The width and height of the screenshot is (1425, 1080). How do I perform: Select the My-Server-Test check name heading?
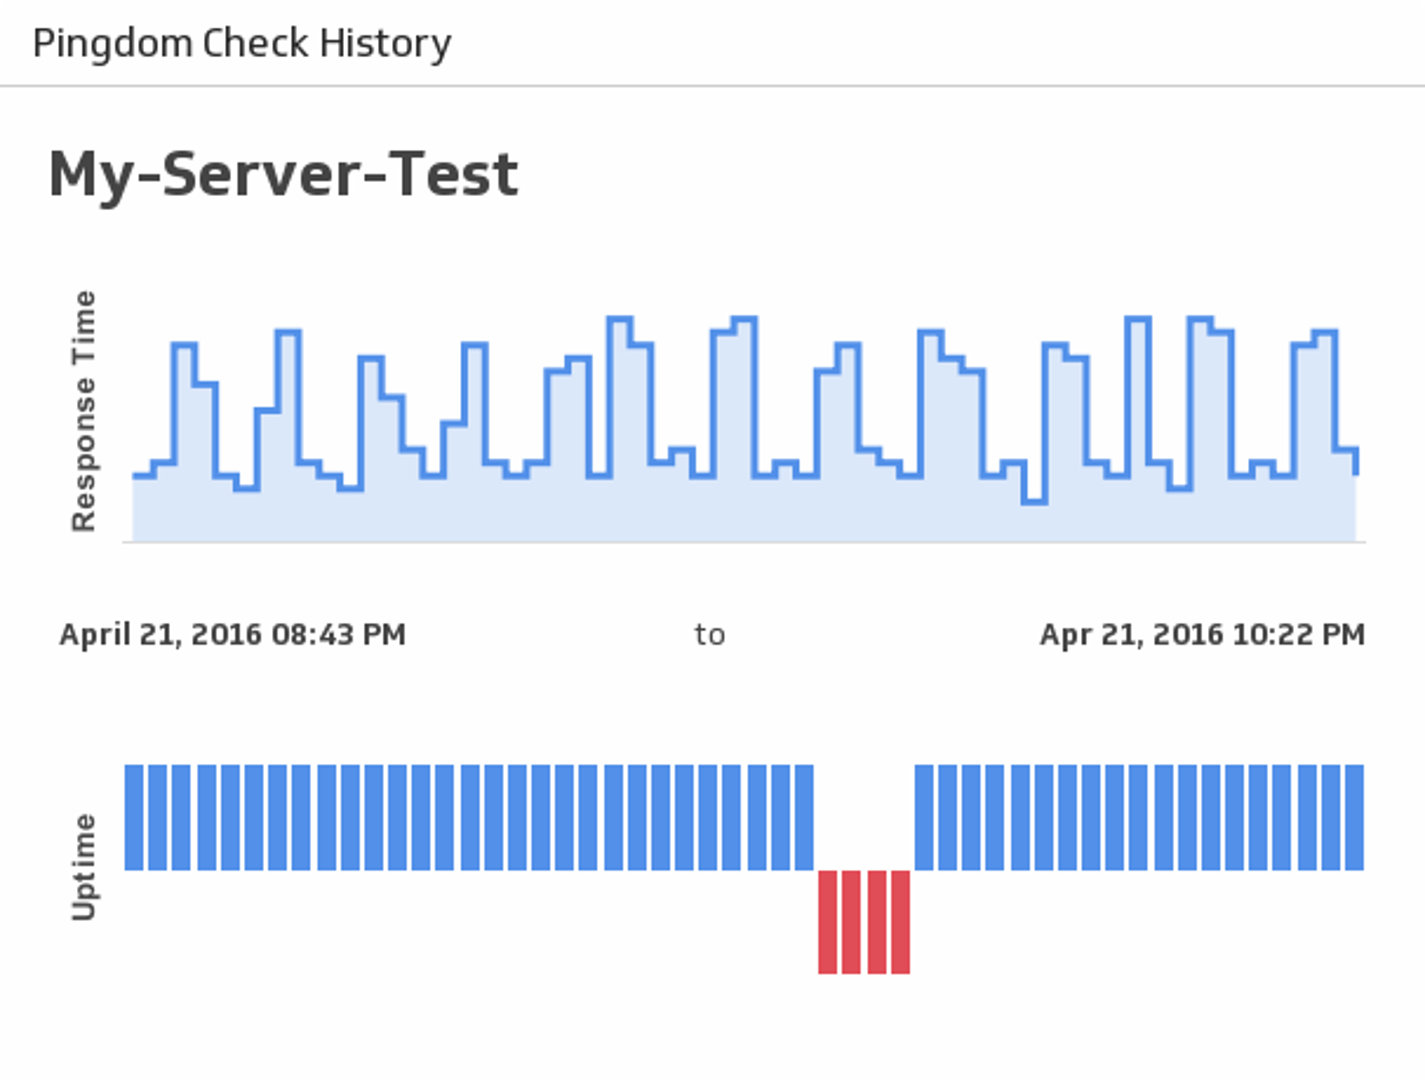[x=283, y=174]
